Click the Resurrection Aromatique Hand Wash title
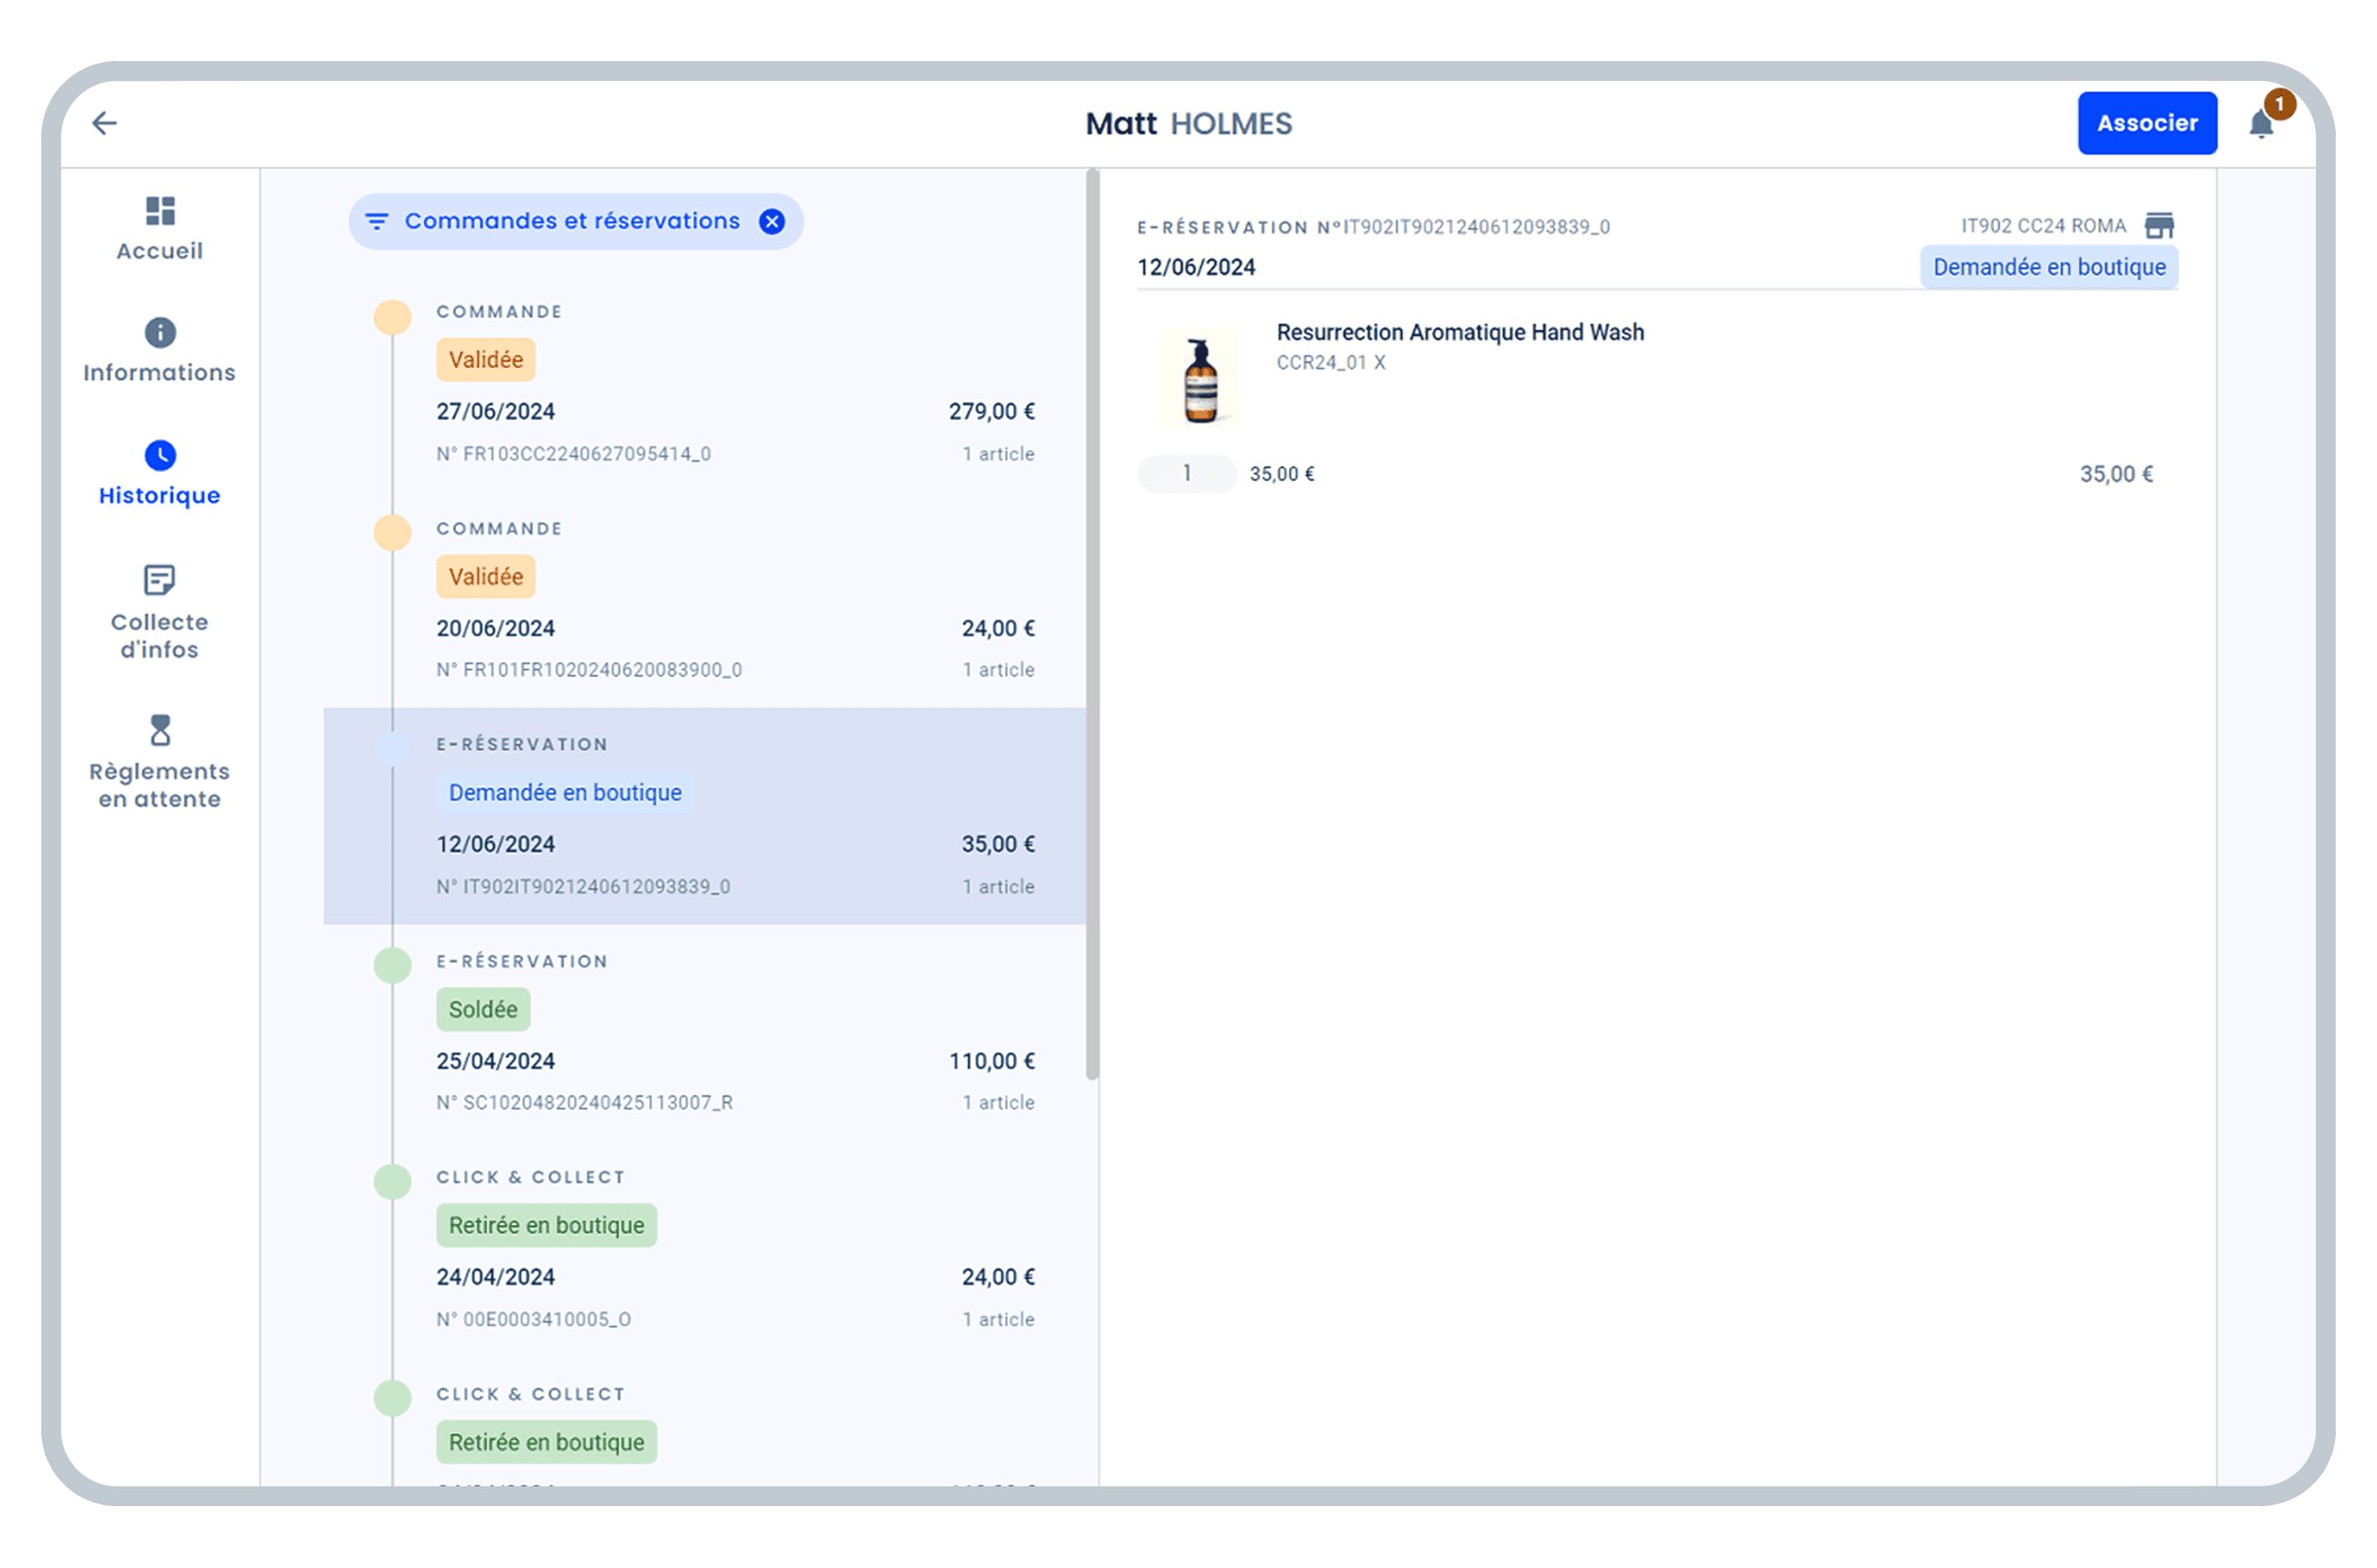Viewport: 2377px width, 1568px height. pyautogui.click(x=1459, y=332)
